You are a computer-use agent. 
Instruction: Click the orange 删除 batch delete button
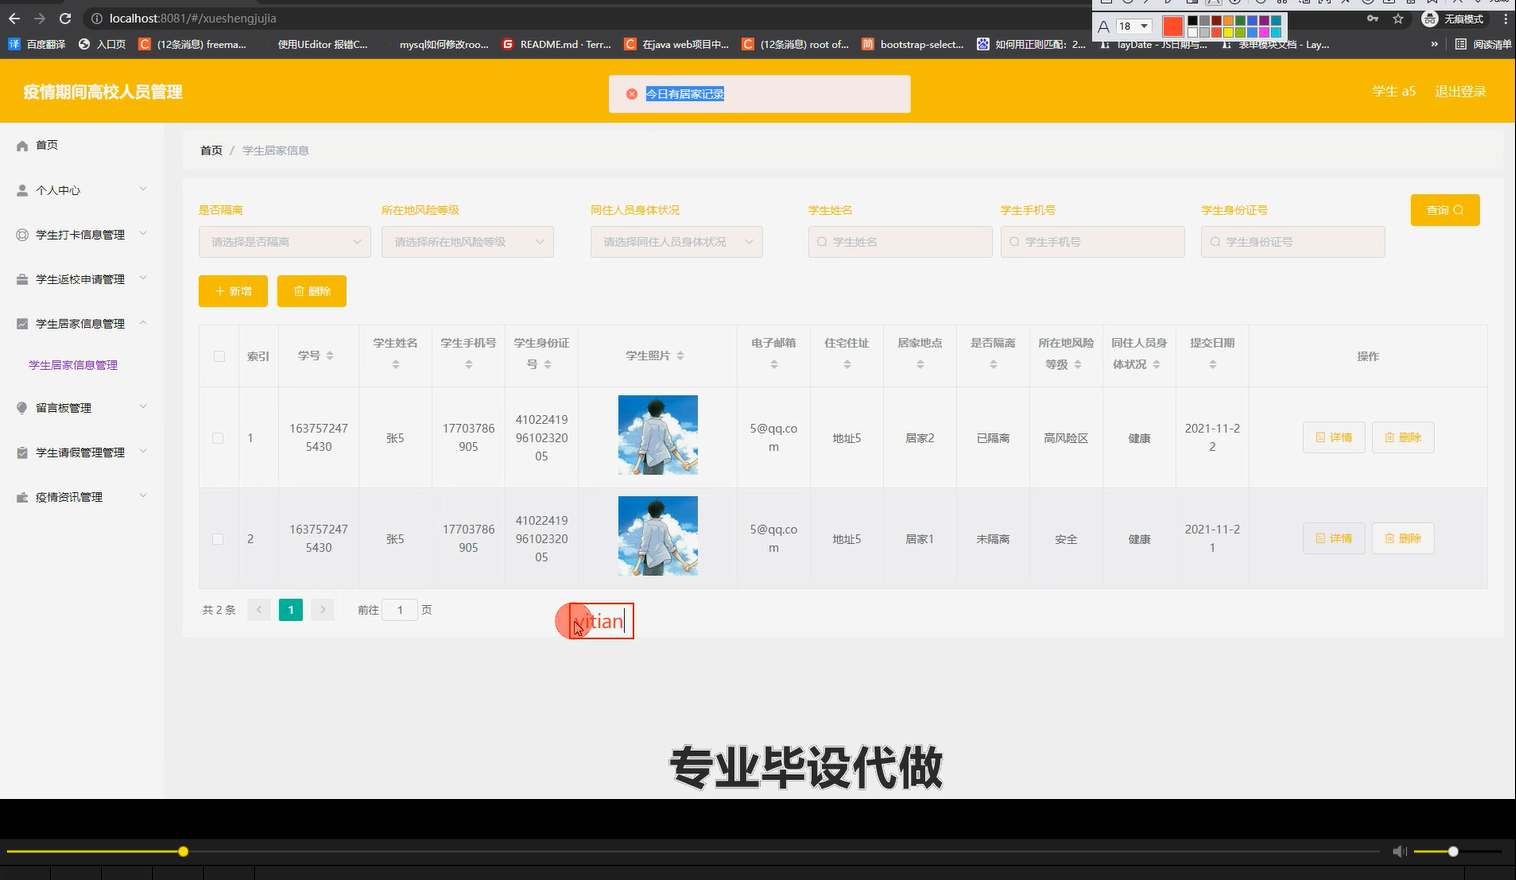(312, 291)
